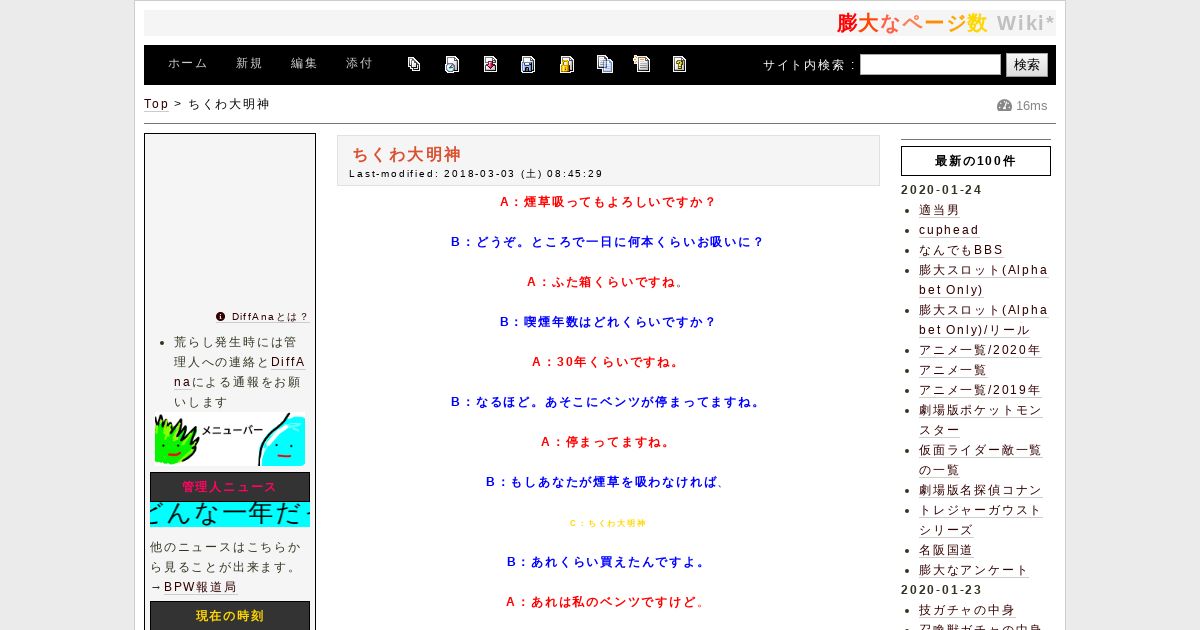Click the cyan scrolling news ticker
This screenshot has height=630, width=1200.
(230, 515)
